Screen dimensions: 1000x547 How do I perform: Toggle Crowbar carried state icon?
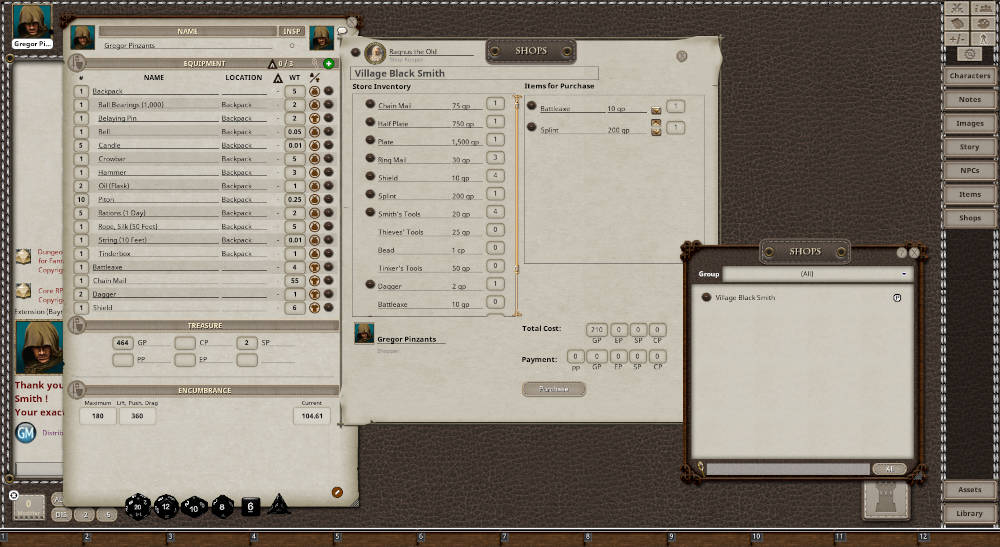pos(314,159)
